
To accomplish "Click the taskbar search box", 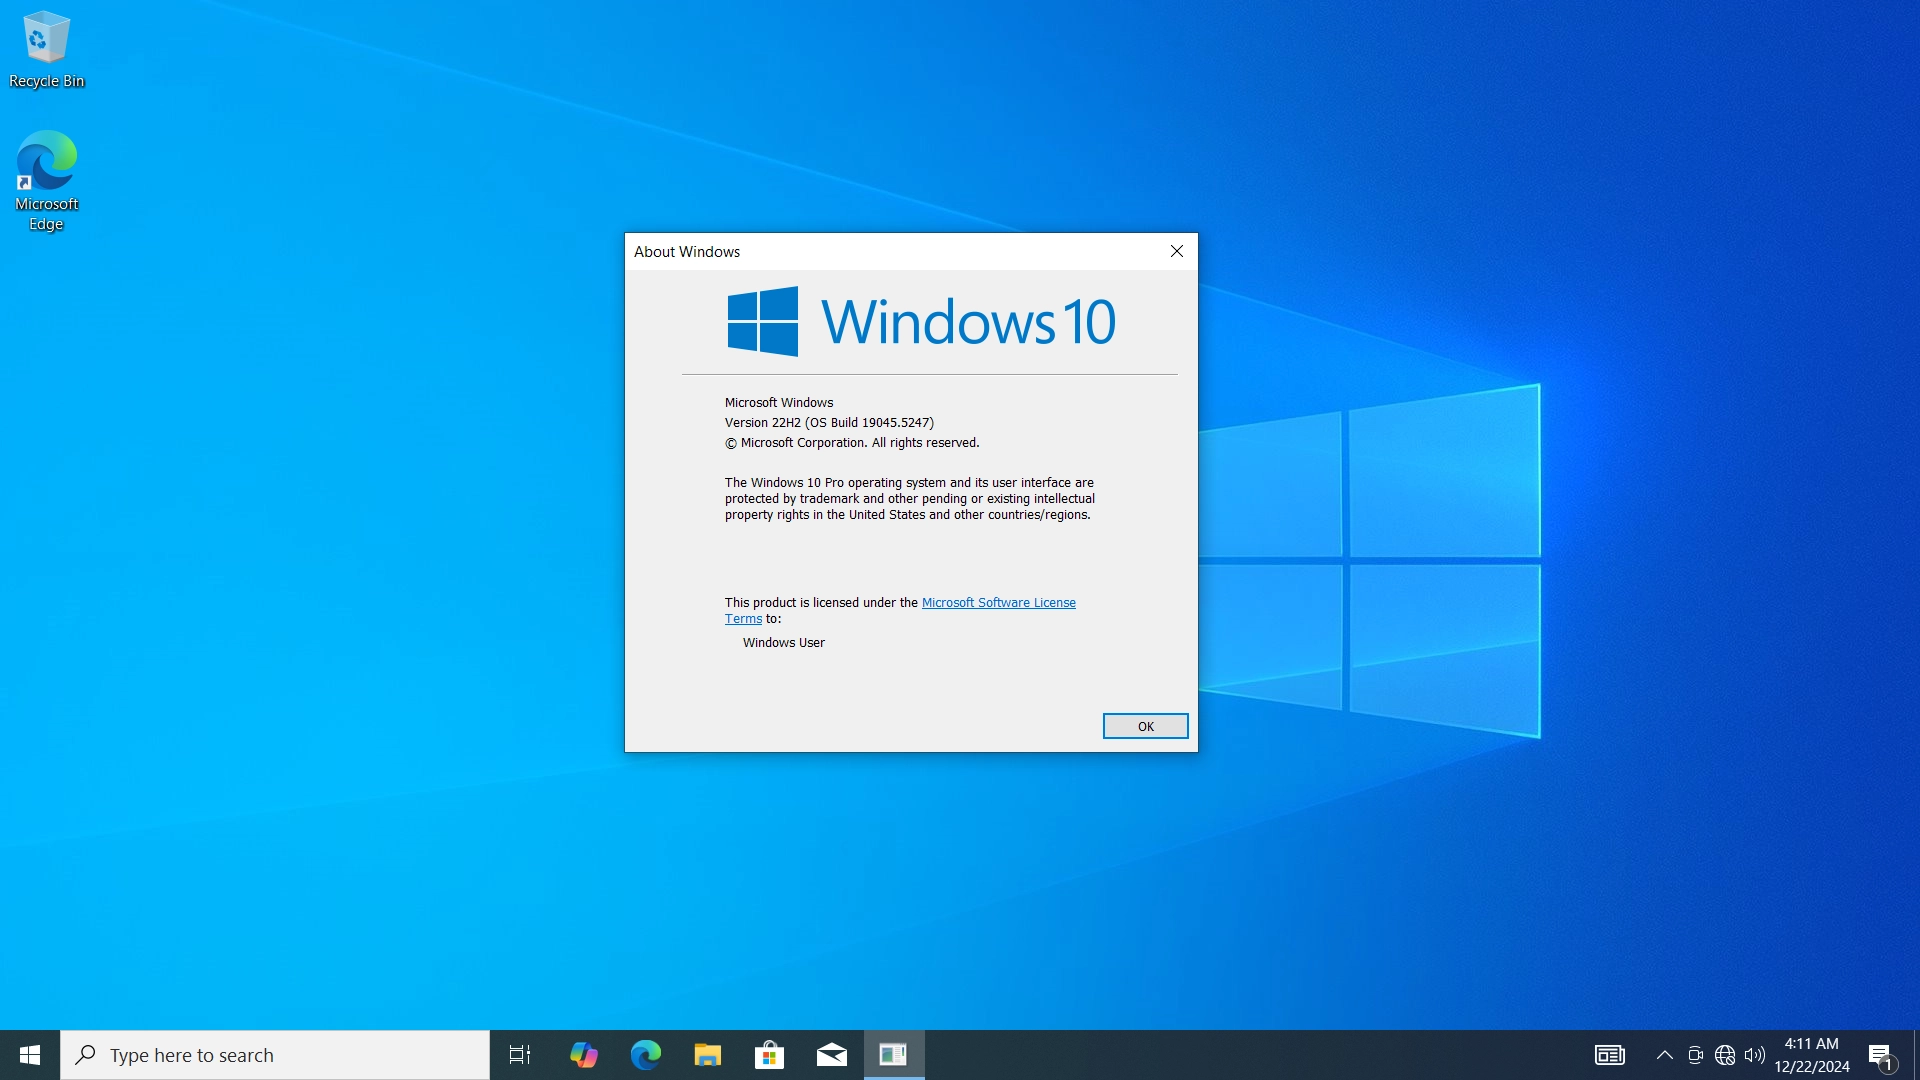I will pyautogui.click(x=275, y=1055).
